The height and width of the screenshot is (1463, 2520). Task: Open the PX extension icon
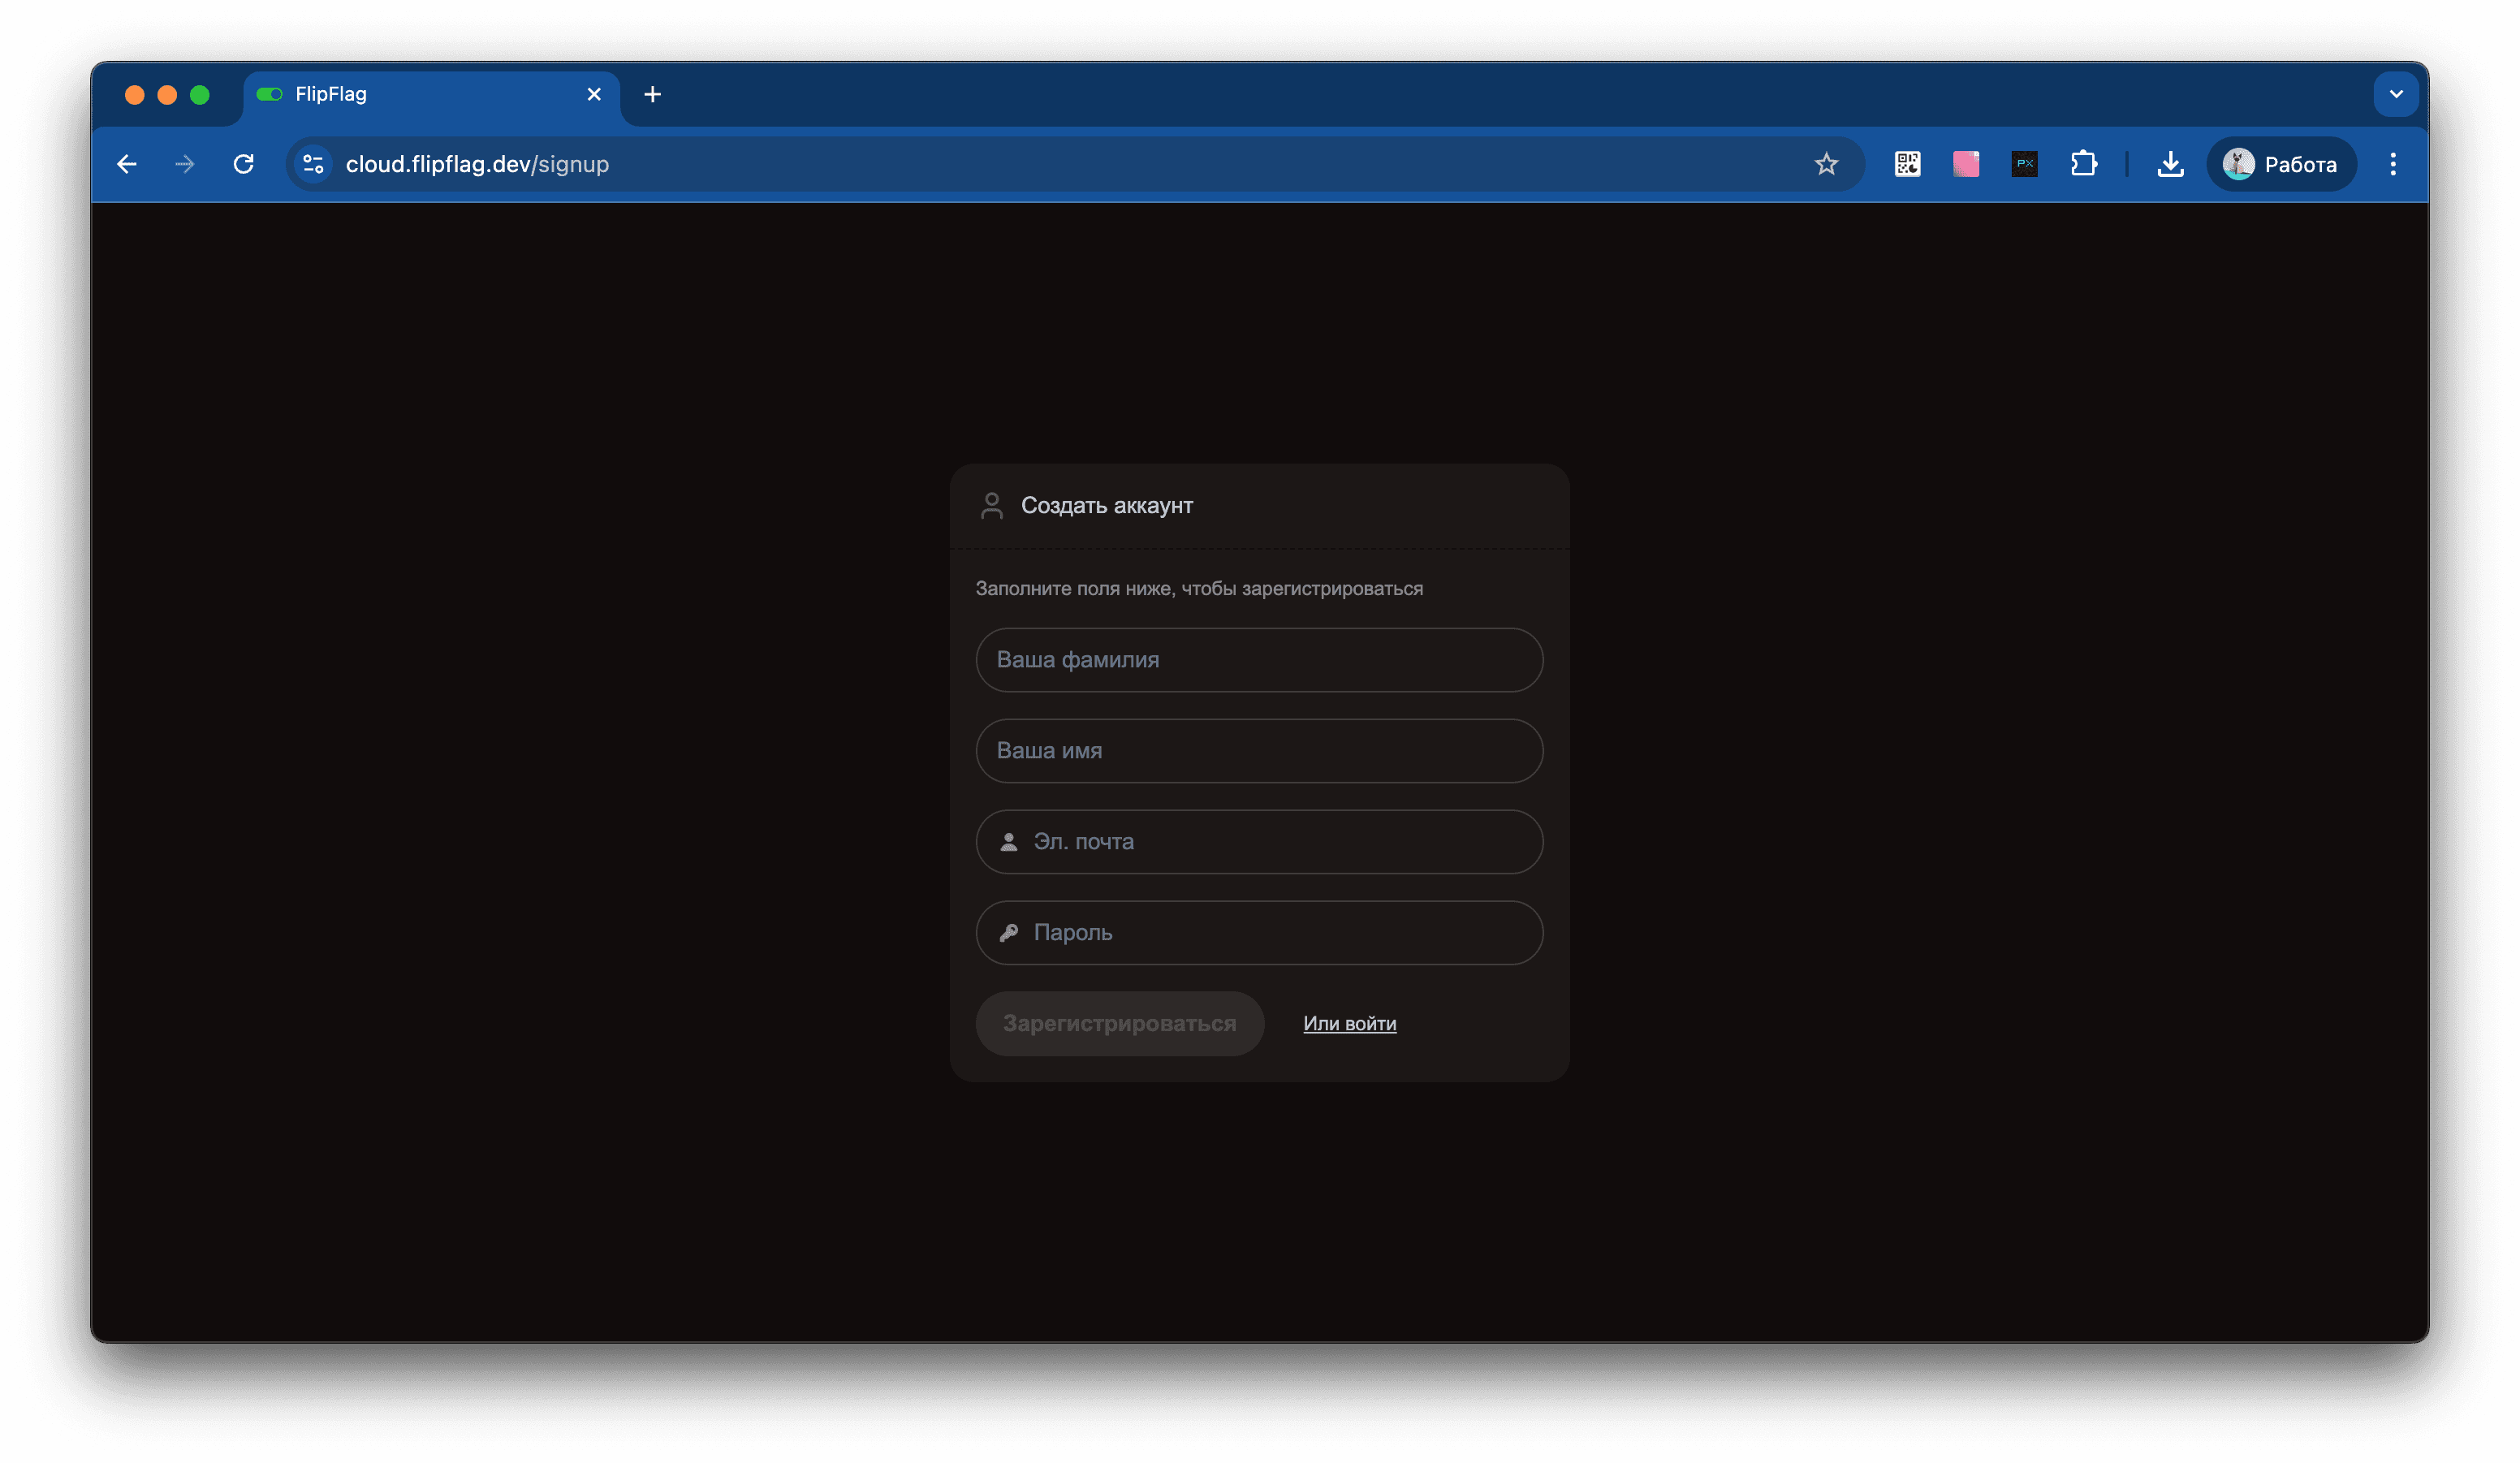(x=2024, y=164)
